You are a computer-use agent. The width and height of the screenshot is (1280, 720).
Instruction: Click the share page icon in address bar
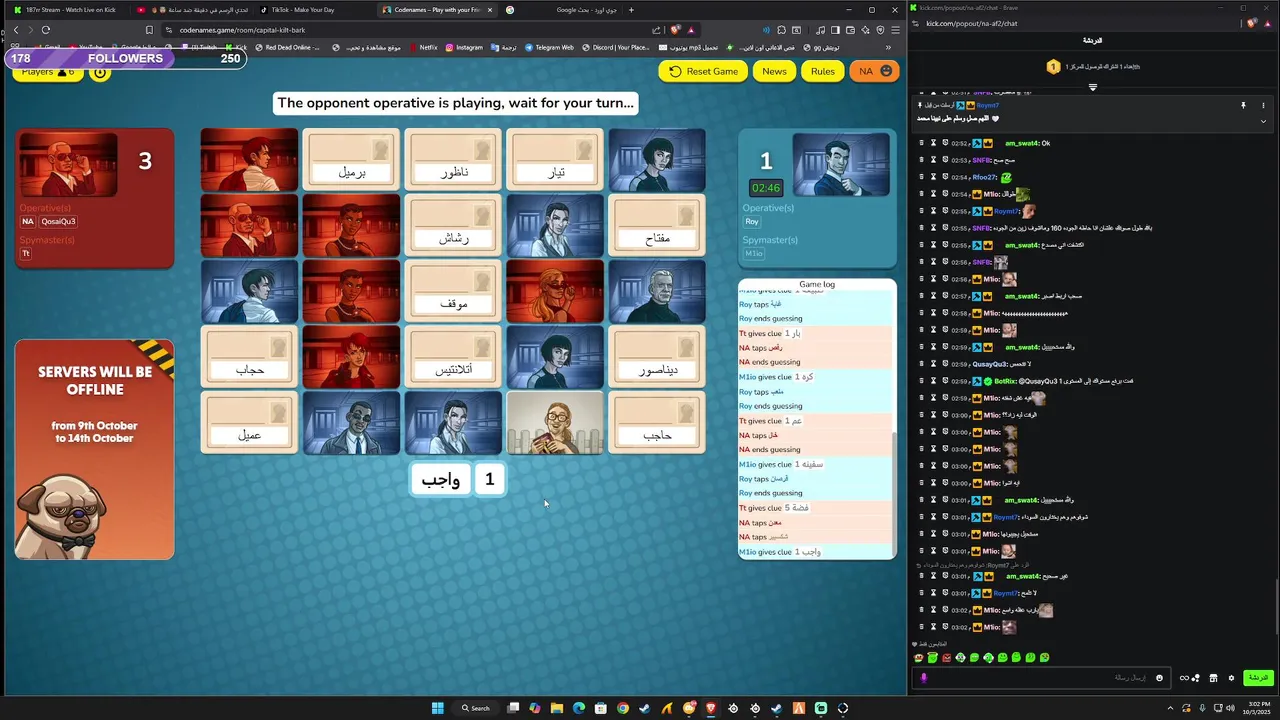pos(656,30)
